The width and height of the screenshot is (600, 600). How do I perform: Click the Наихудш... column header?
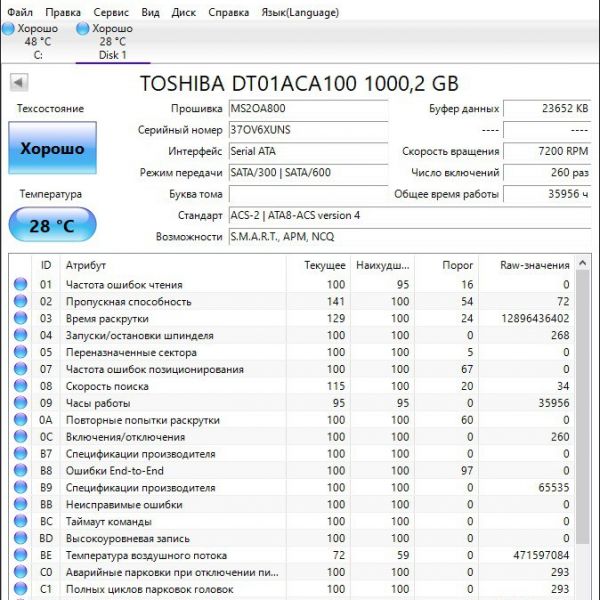pos(382,265)
